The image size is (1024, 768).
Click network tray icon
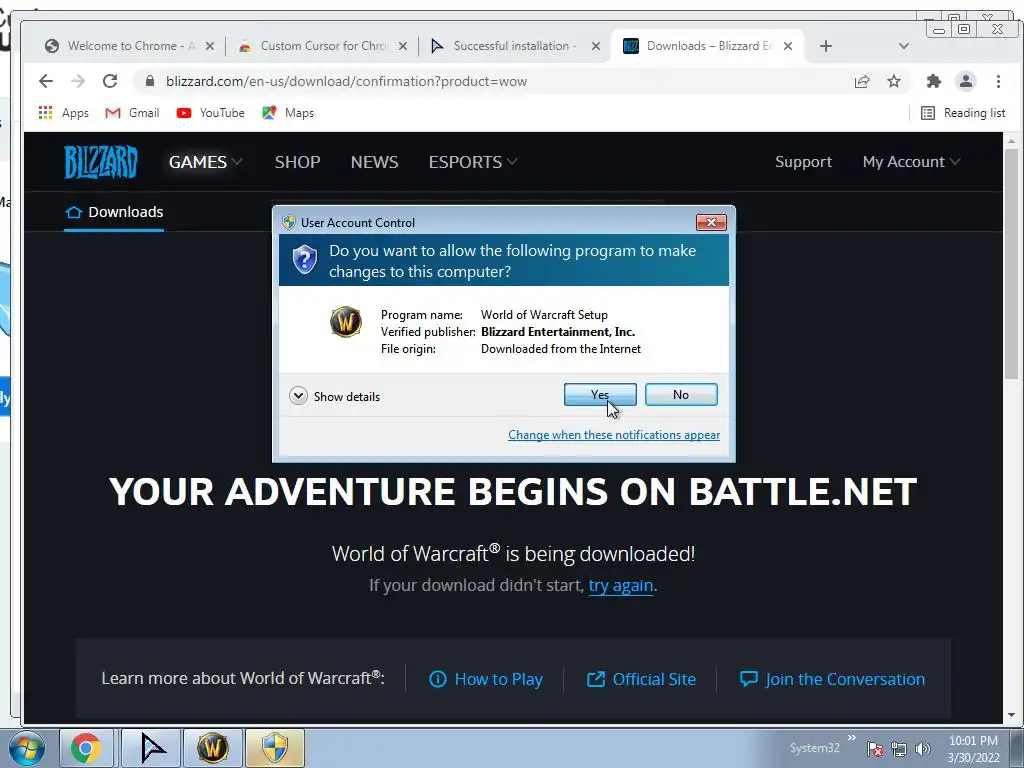899,749
